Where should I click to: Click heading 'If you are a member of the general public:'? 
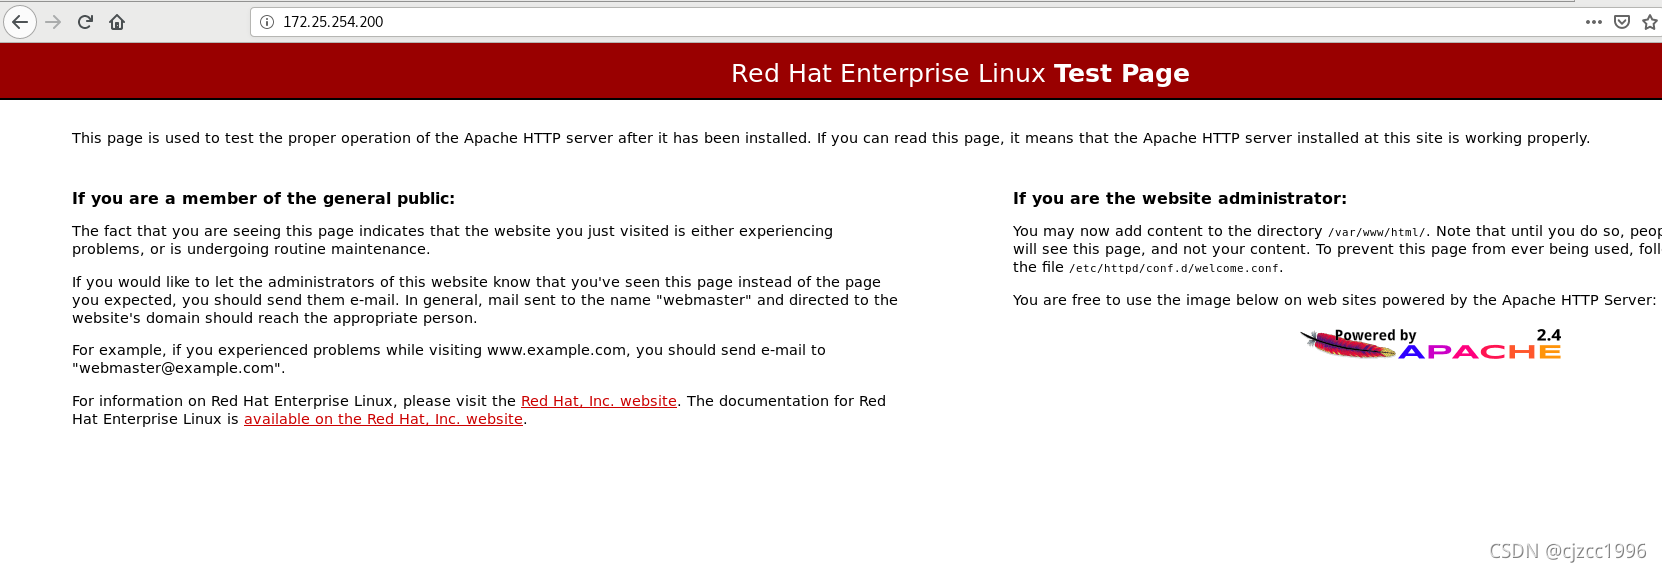(263, 198)
